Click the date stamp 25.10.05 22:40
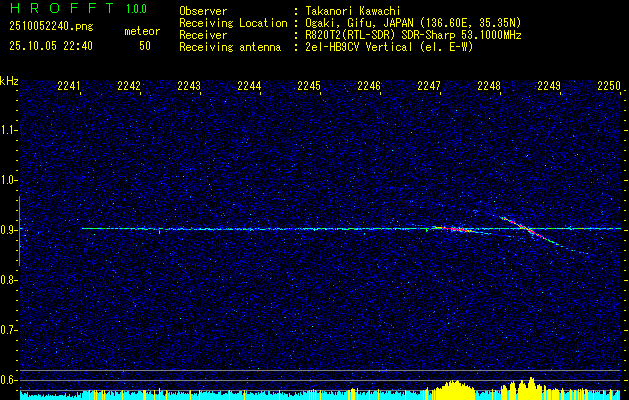Screen dimensions: 629x400 51,46
